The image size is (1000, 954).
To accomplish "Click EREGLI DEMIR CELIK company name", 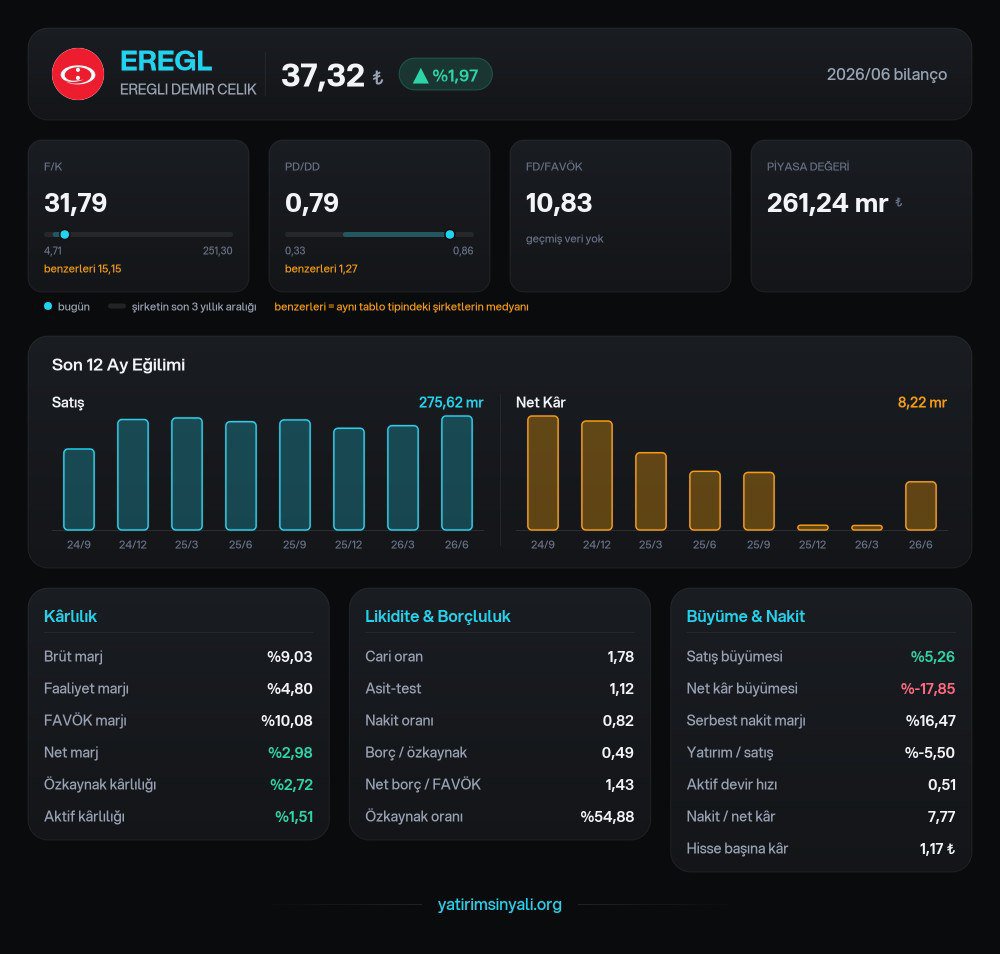I will click(x=188, y=89).
